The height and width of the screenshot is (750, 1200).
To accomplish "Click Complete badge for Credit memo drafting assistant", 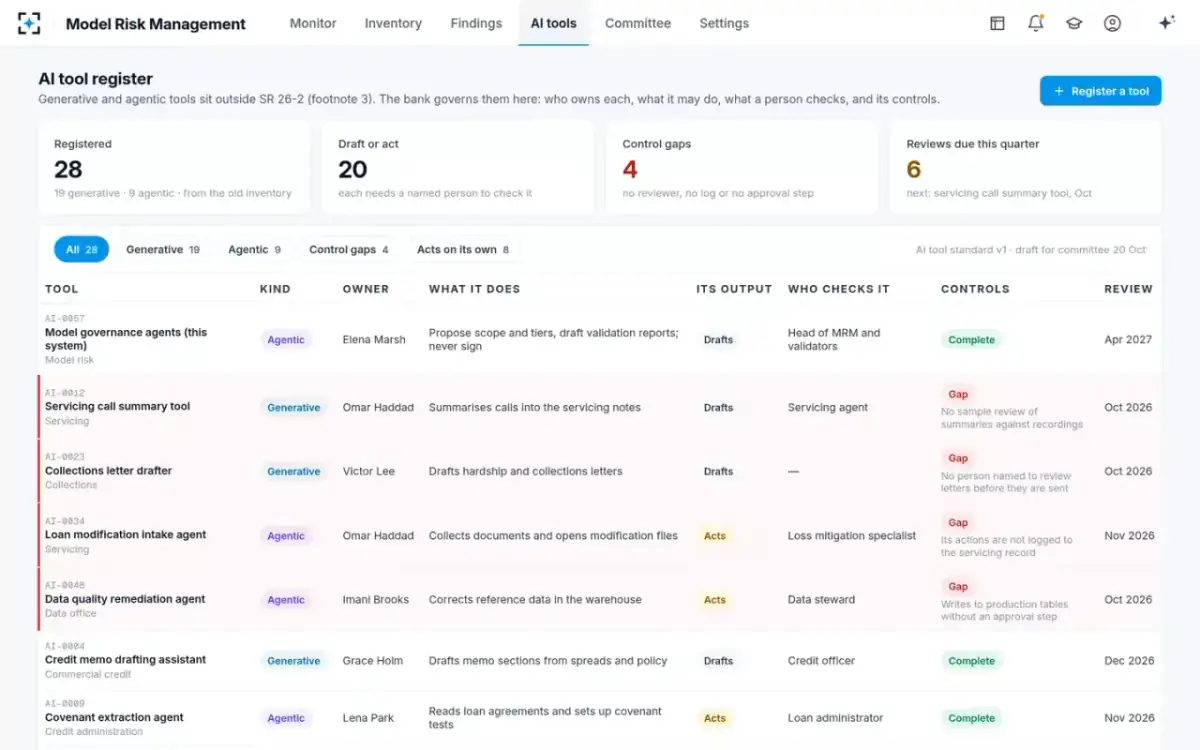I will [972, 661].
